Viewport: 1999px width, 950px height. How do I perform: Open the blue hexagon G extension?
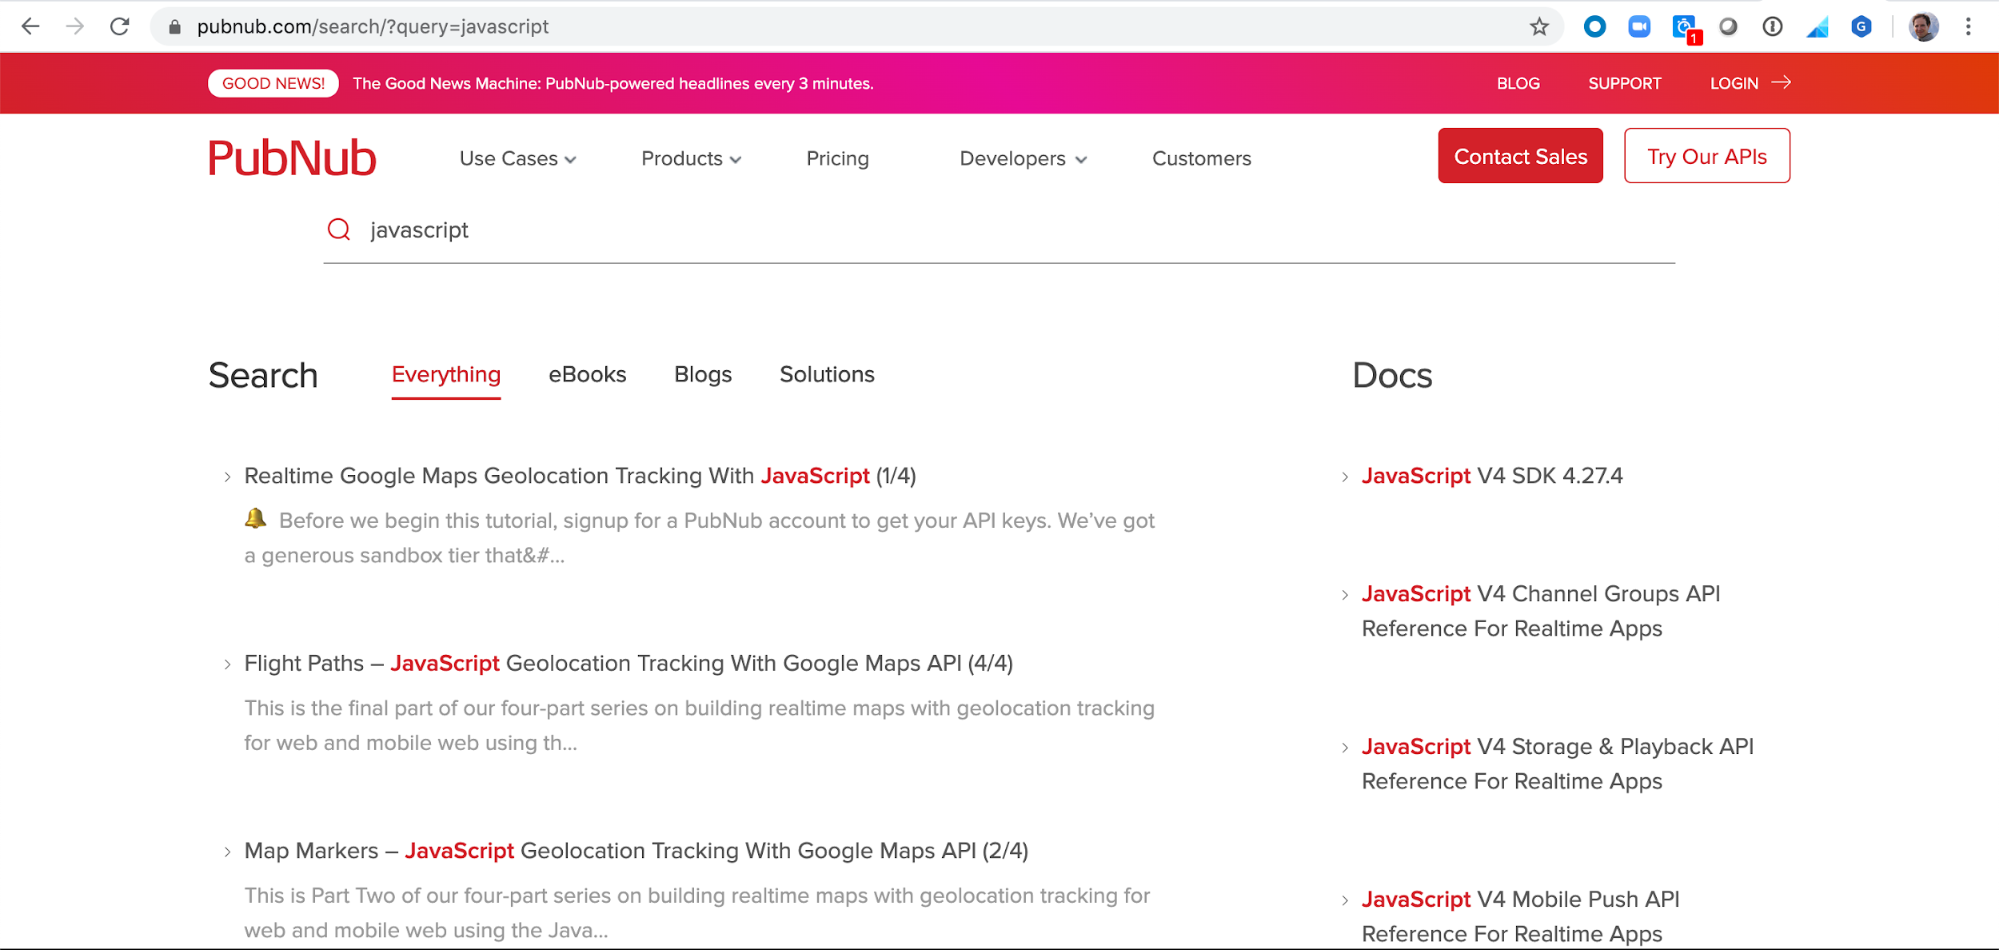point(1861,27)
